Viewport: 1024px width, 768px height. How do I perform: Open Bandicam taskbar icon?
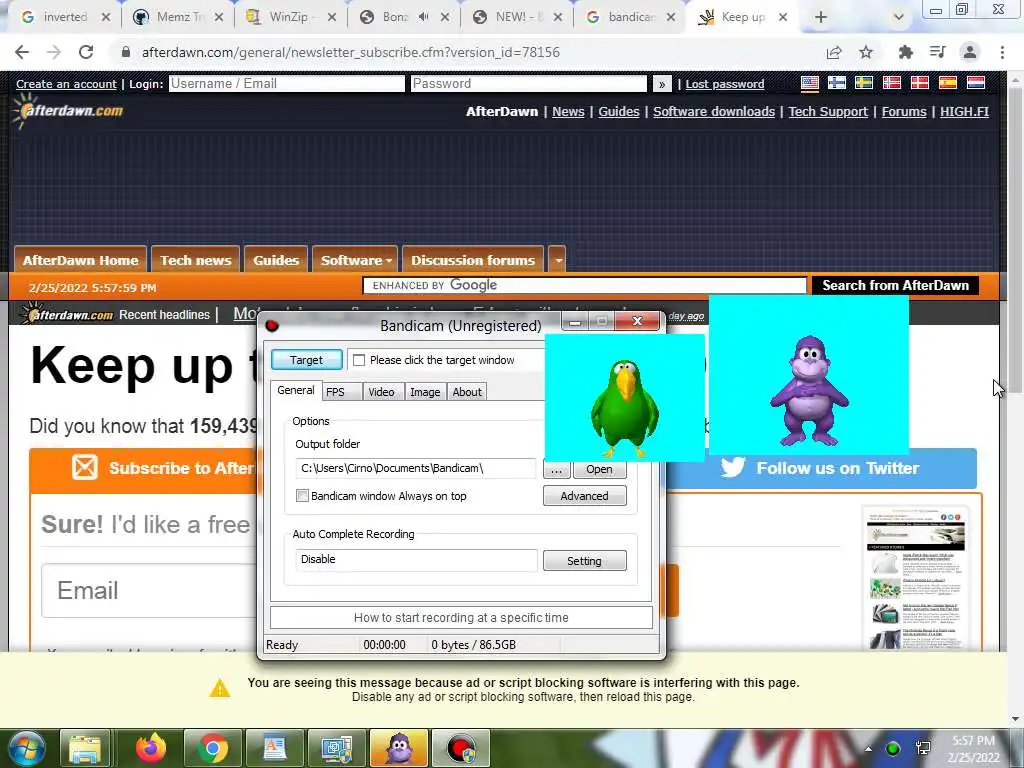(x=460, y=748)
